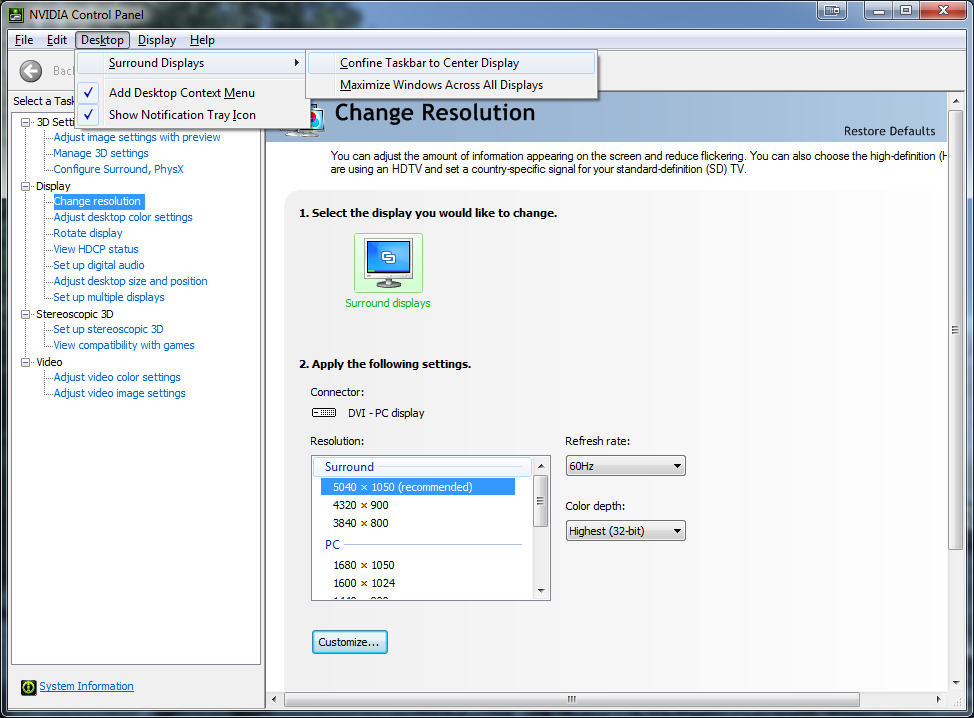Open the System Information link
The height and width of the screenshot is (718, 974).
(x=86, y=686)
